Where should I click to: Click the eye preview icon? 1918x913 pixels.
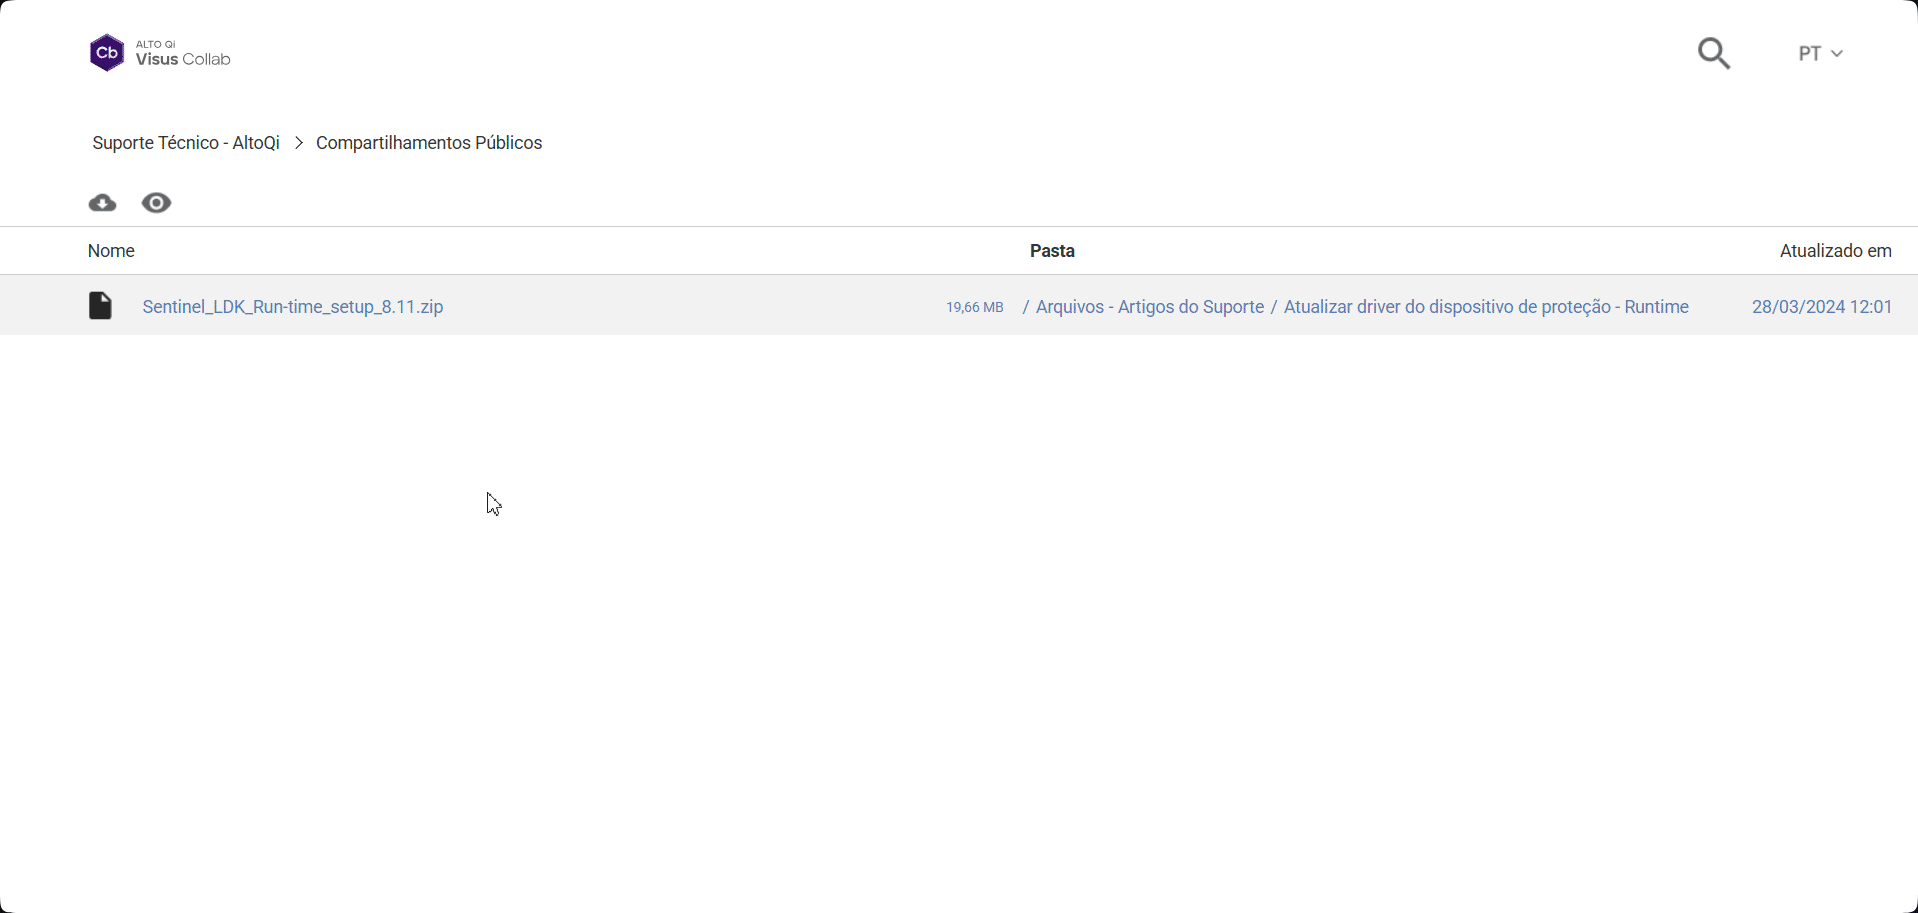tap(156, 203)
